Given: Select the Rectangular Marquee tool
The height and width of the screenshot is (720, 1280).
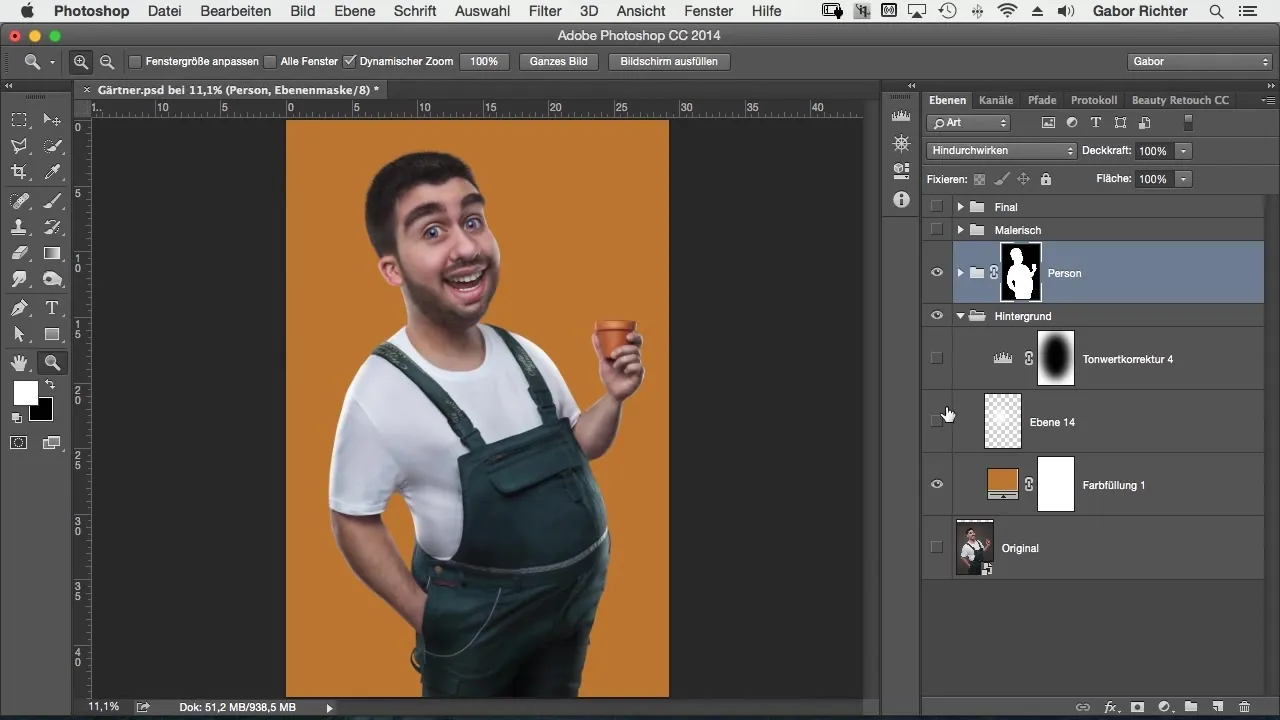Looking at the screenshot, I should pyautogui.click(x=19, y=120).
